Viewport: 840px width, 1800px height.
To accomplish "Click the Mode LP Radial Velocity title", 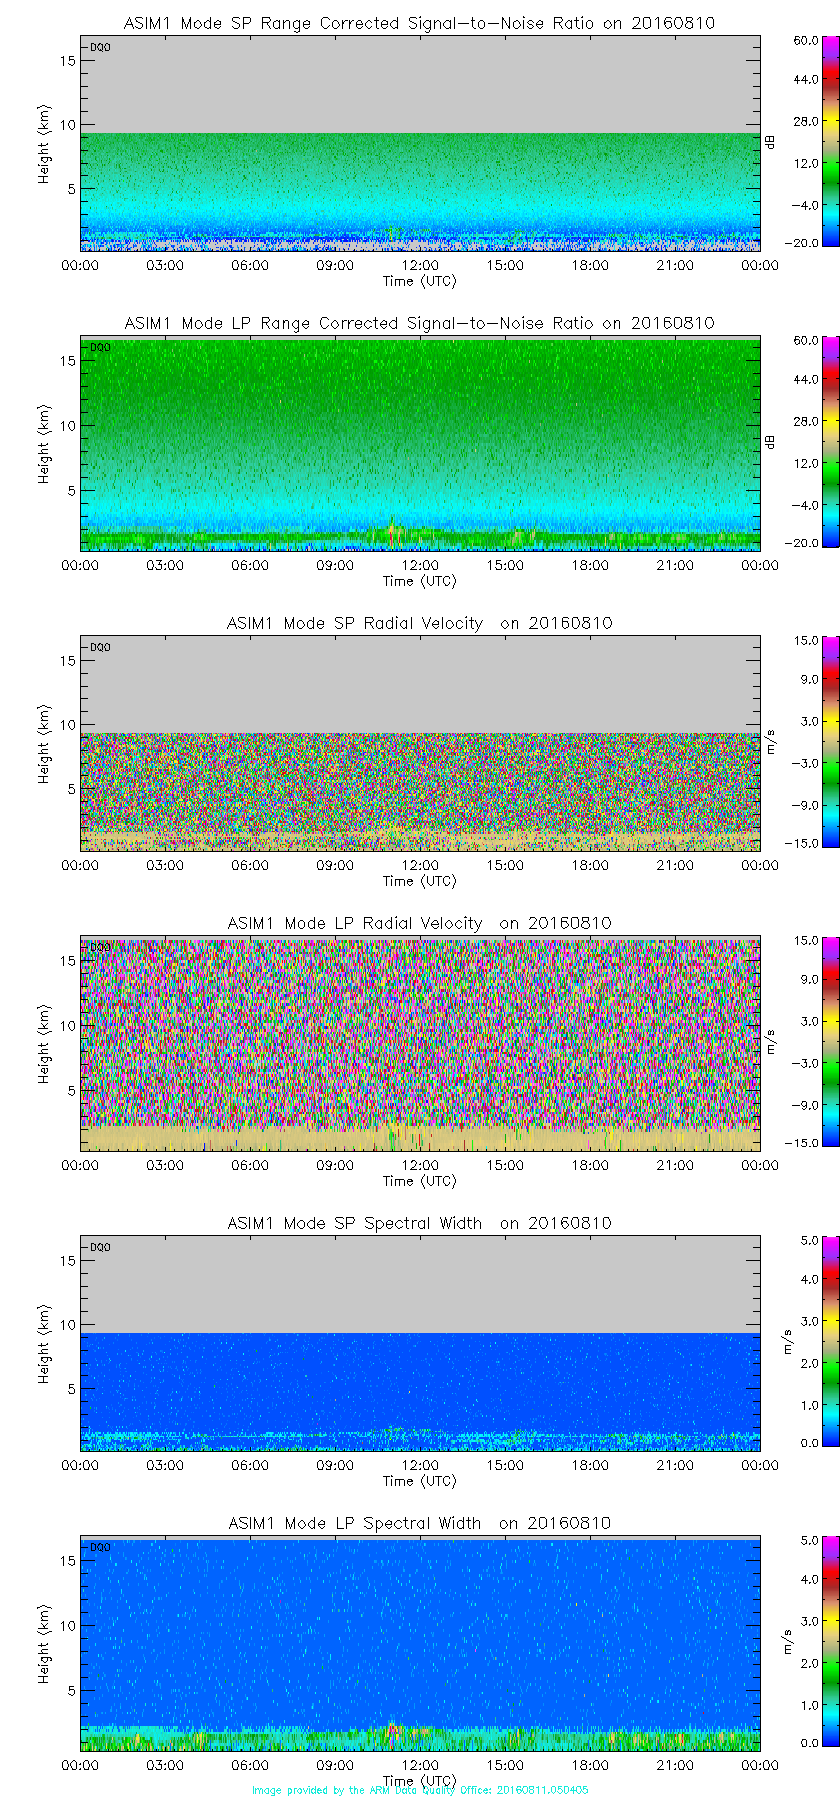I will (x=419, y=923).
